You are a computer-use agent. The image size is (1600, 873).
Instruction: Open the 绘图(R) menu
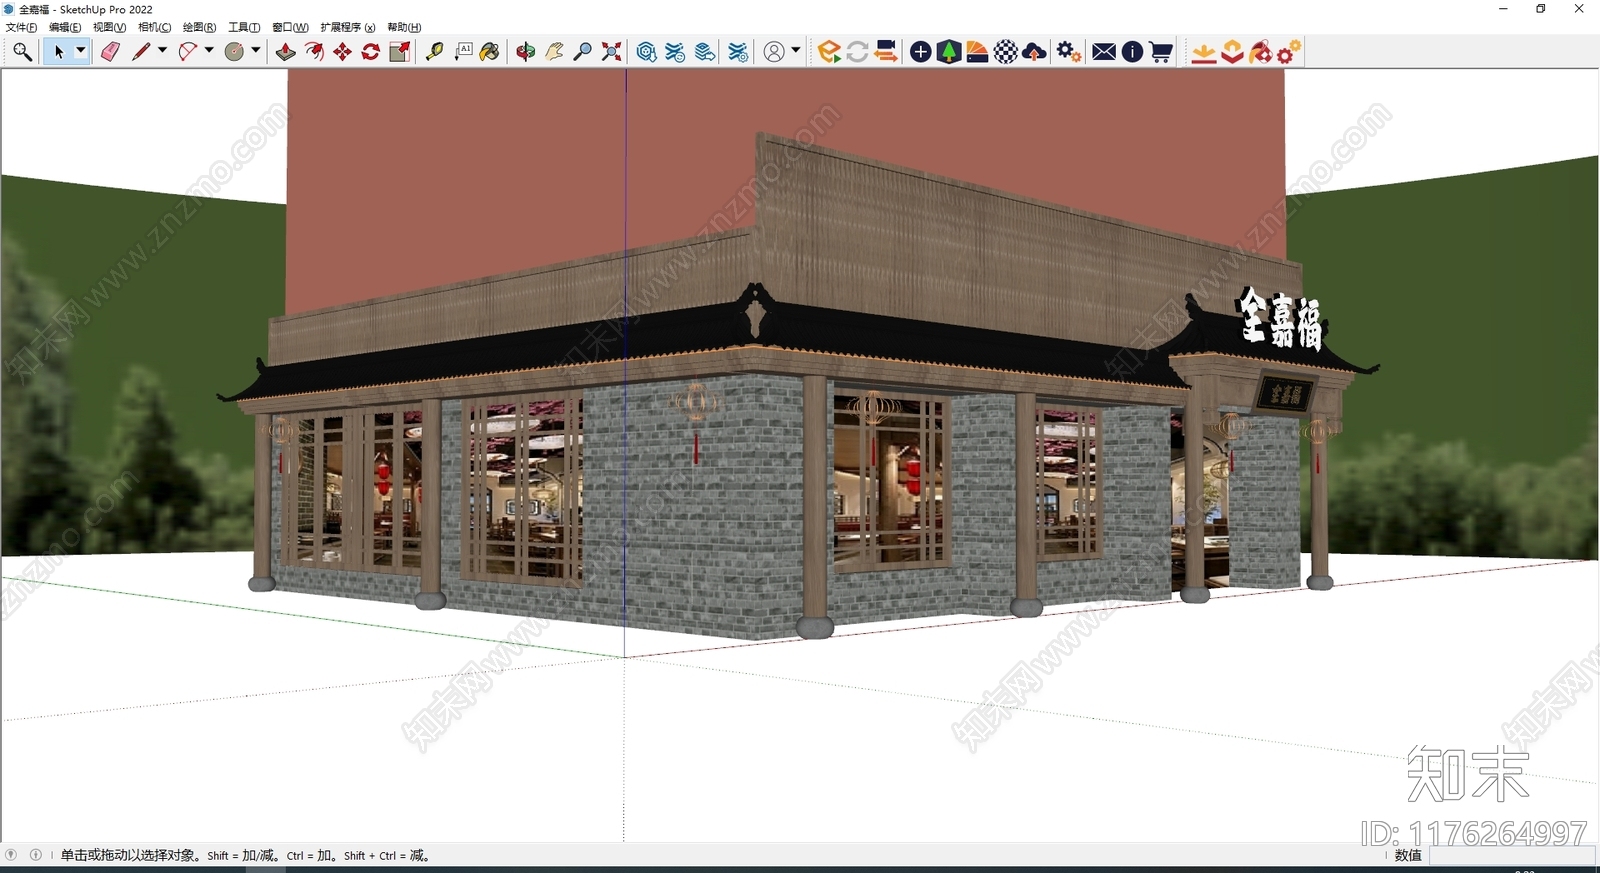tap(199, 27)
